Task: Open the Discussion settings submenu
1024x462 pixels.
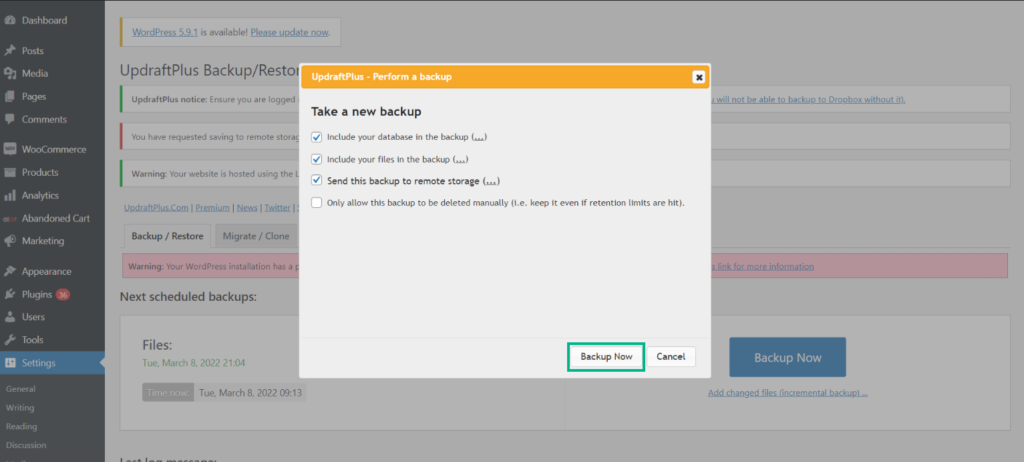Action: click(x=26, y=445)
